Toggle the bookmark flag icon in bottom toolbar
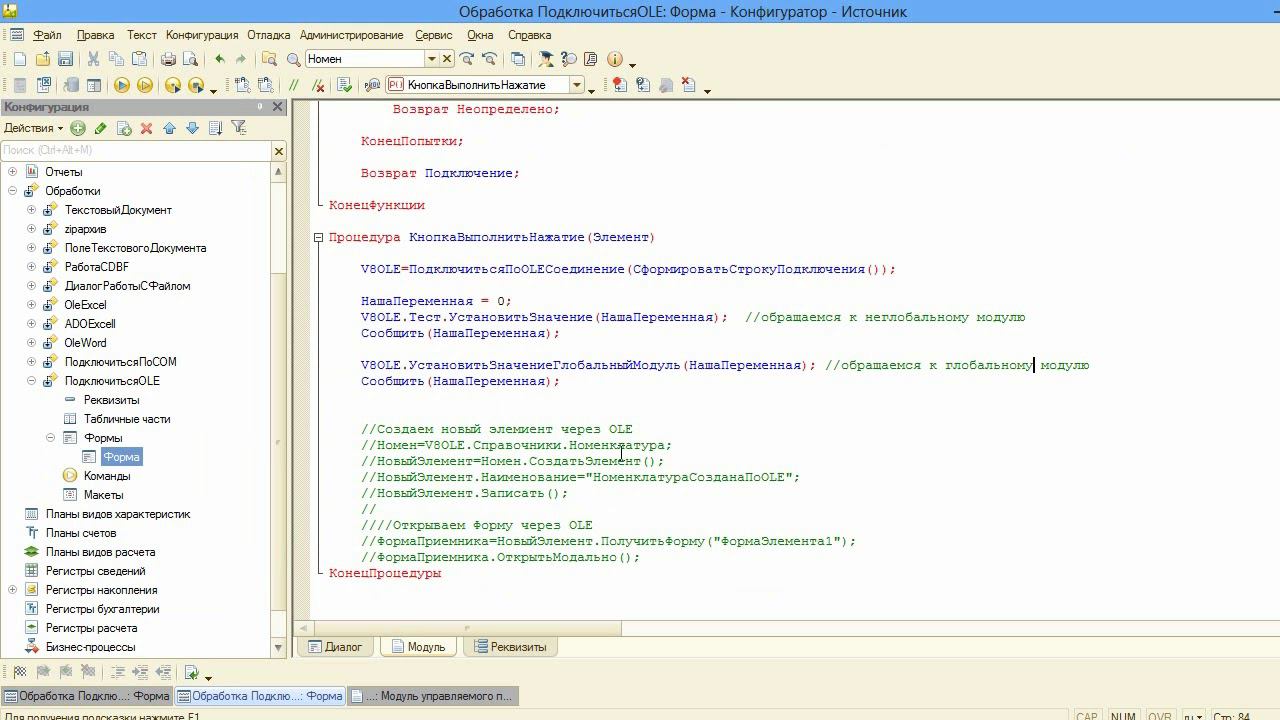The width and height of the screenshot is (1280, 720). [x=19, y=673]
